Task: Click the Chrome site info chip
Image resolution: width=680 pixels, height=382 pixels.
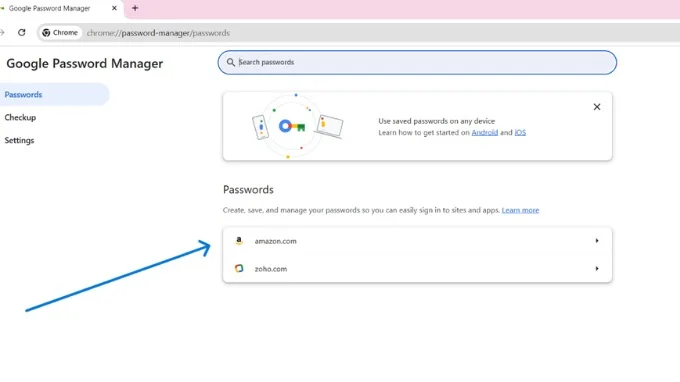Action: point(60,33)
